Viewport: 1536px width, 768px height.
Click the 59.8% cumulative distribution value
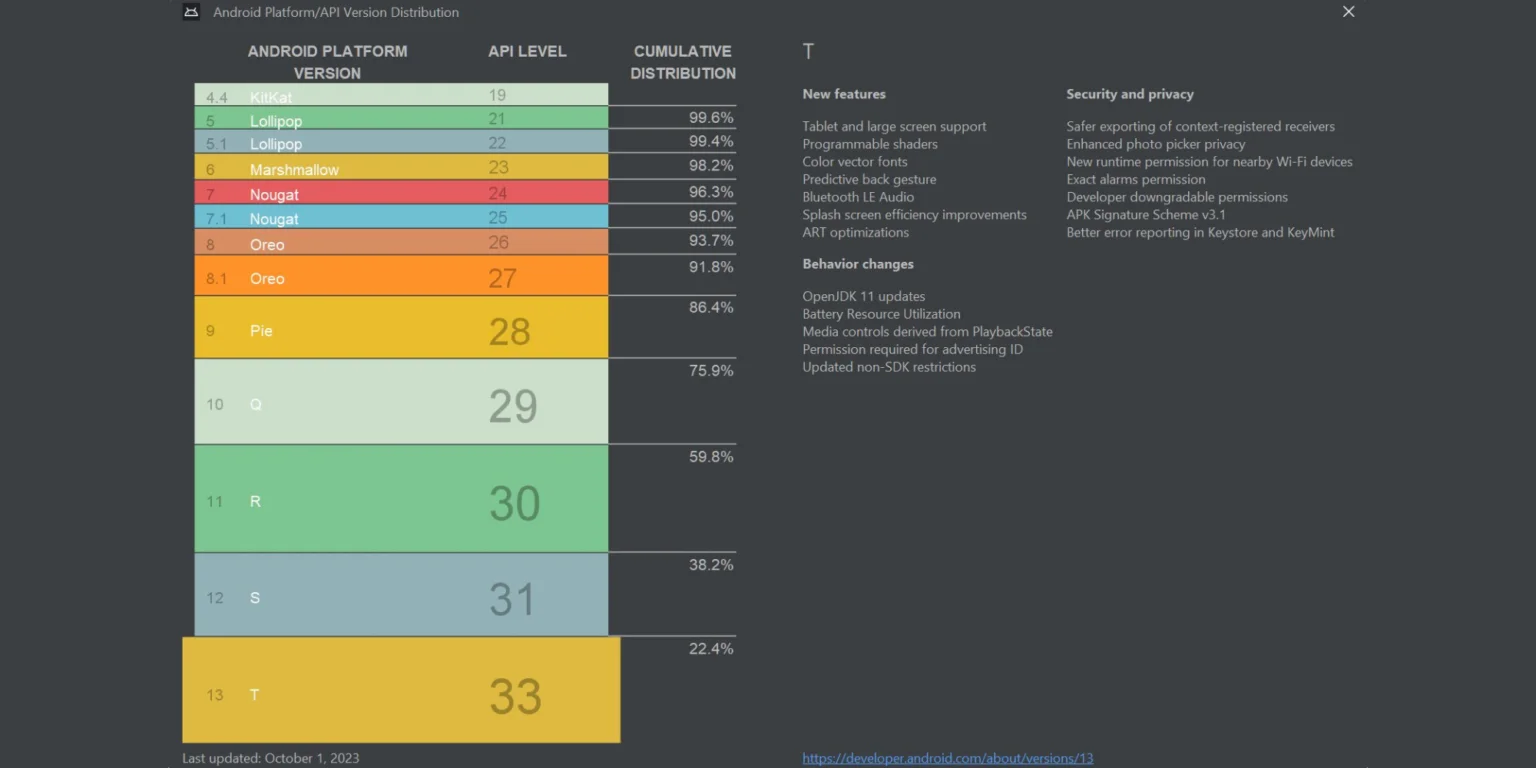711,456
